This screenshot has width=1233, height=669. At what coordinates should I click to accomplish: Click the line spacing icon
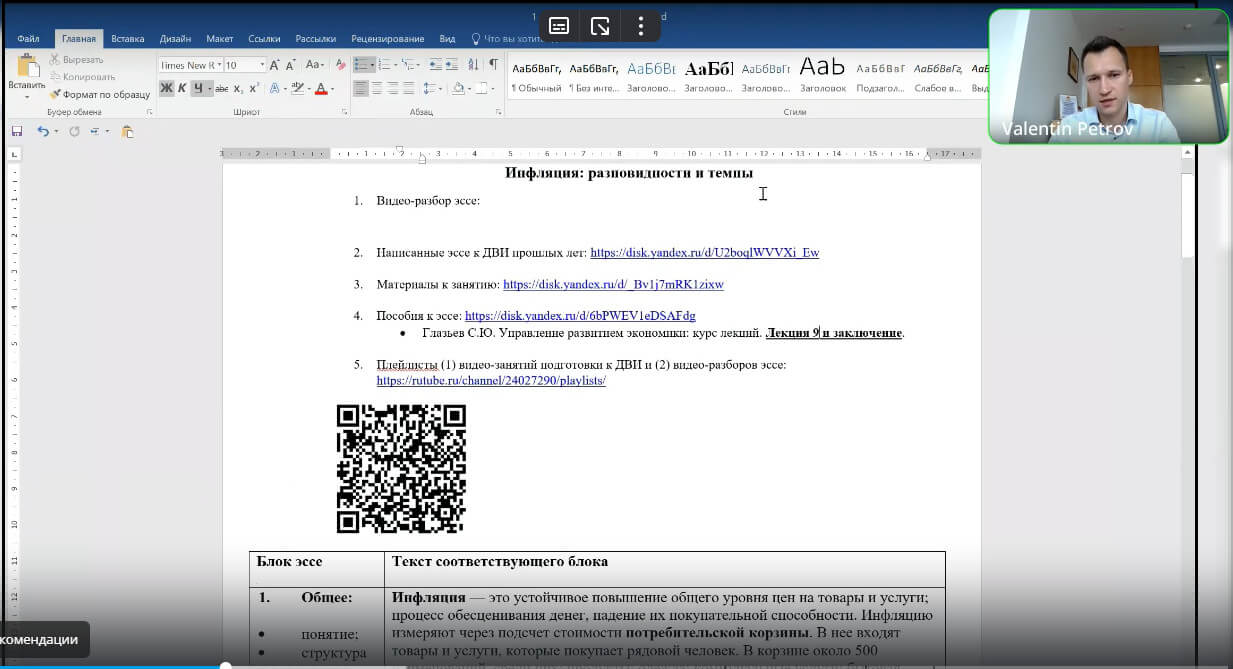(x=432, y=88)
